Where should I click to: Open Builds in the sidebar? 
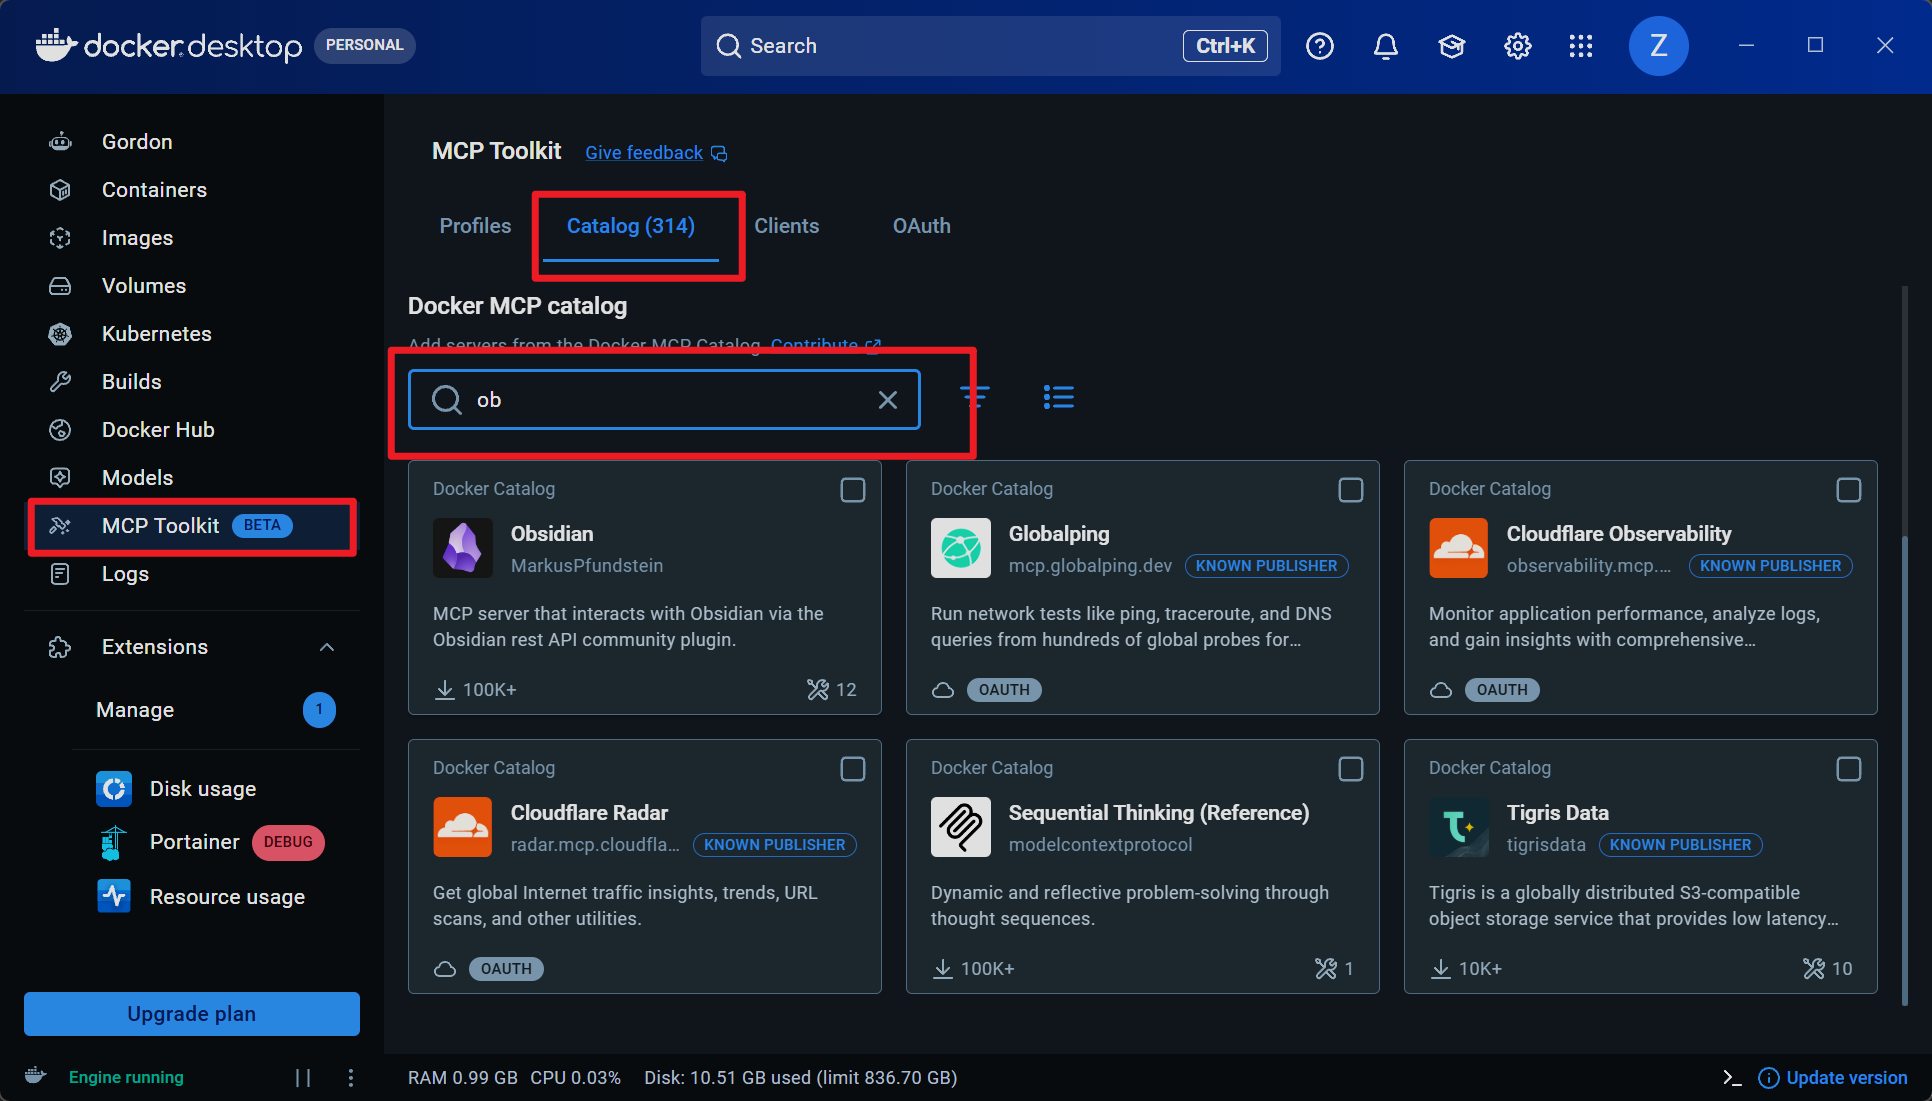[x=192, y=382]
